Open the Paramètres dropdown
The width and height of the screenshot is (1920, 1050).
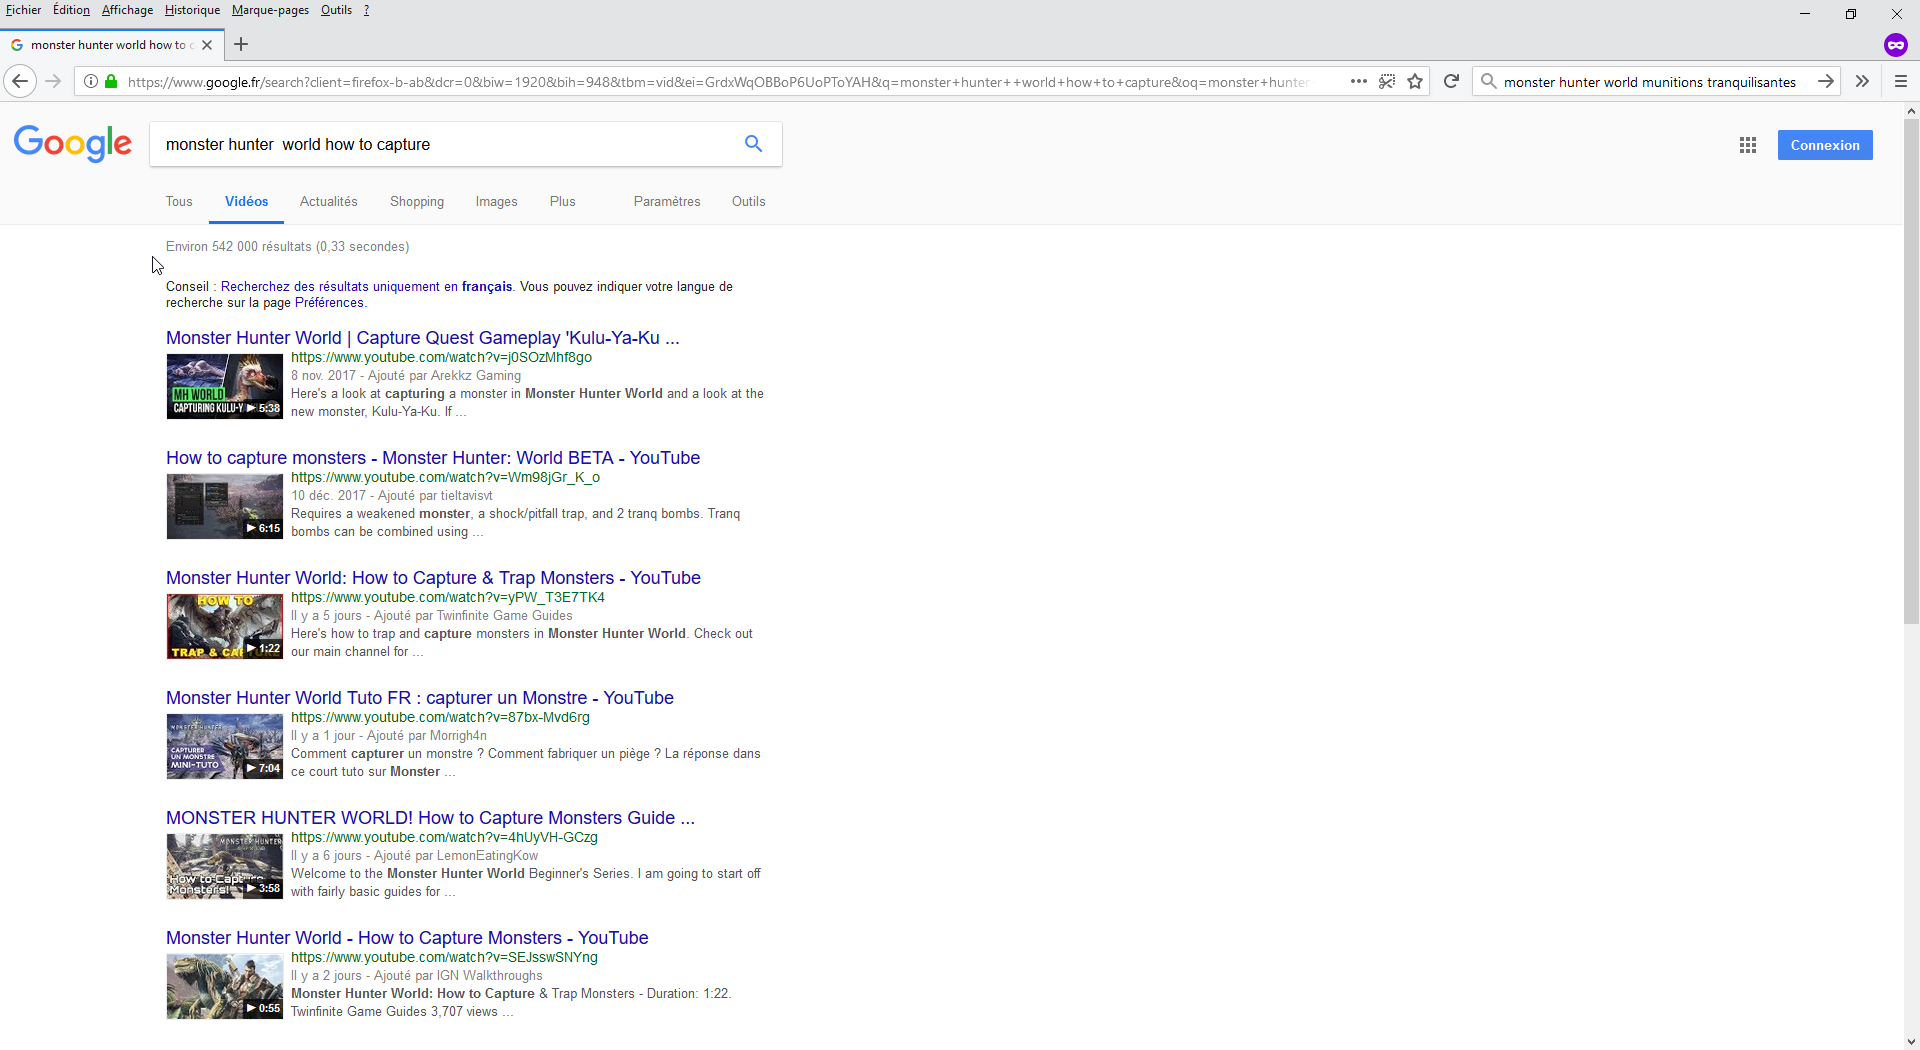pos(667,201)
